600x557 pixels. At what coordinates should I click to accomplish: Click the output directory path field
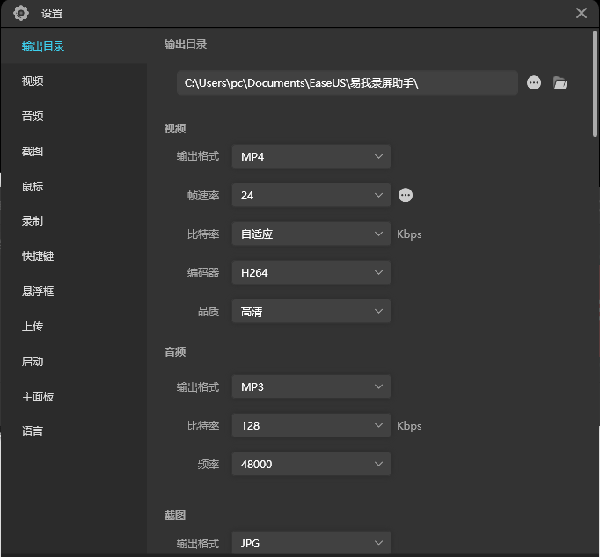pos(346,83)
